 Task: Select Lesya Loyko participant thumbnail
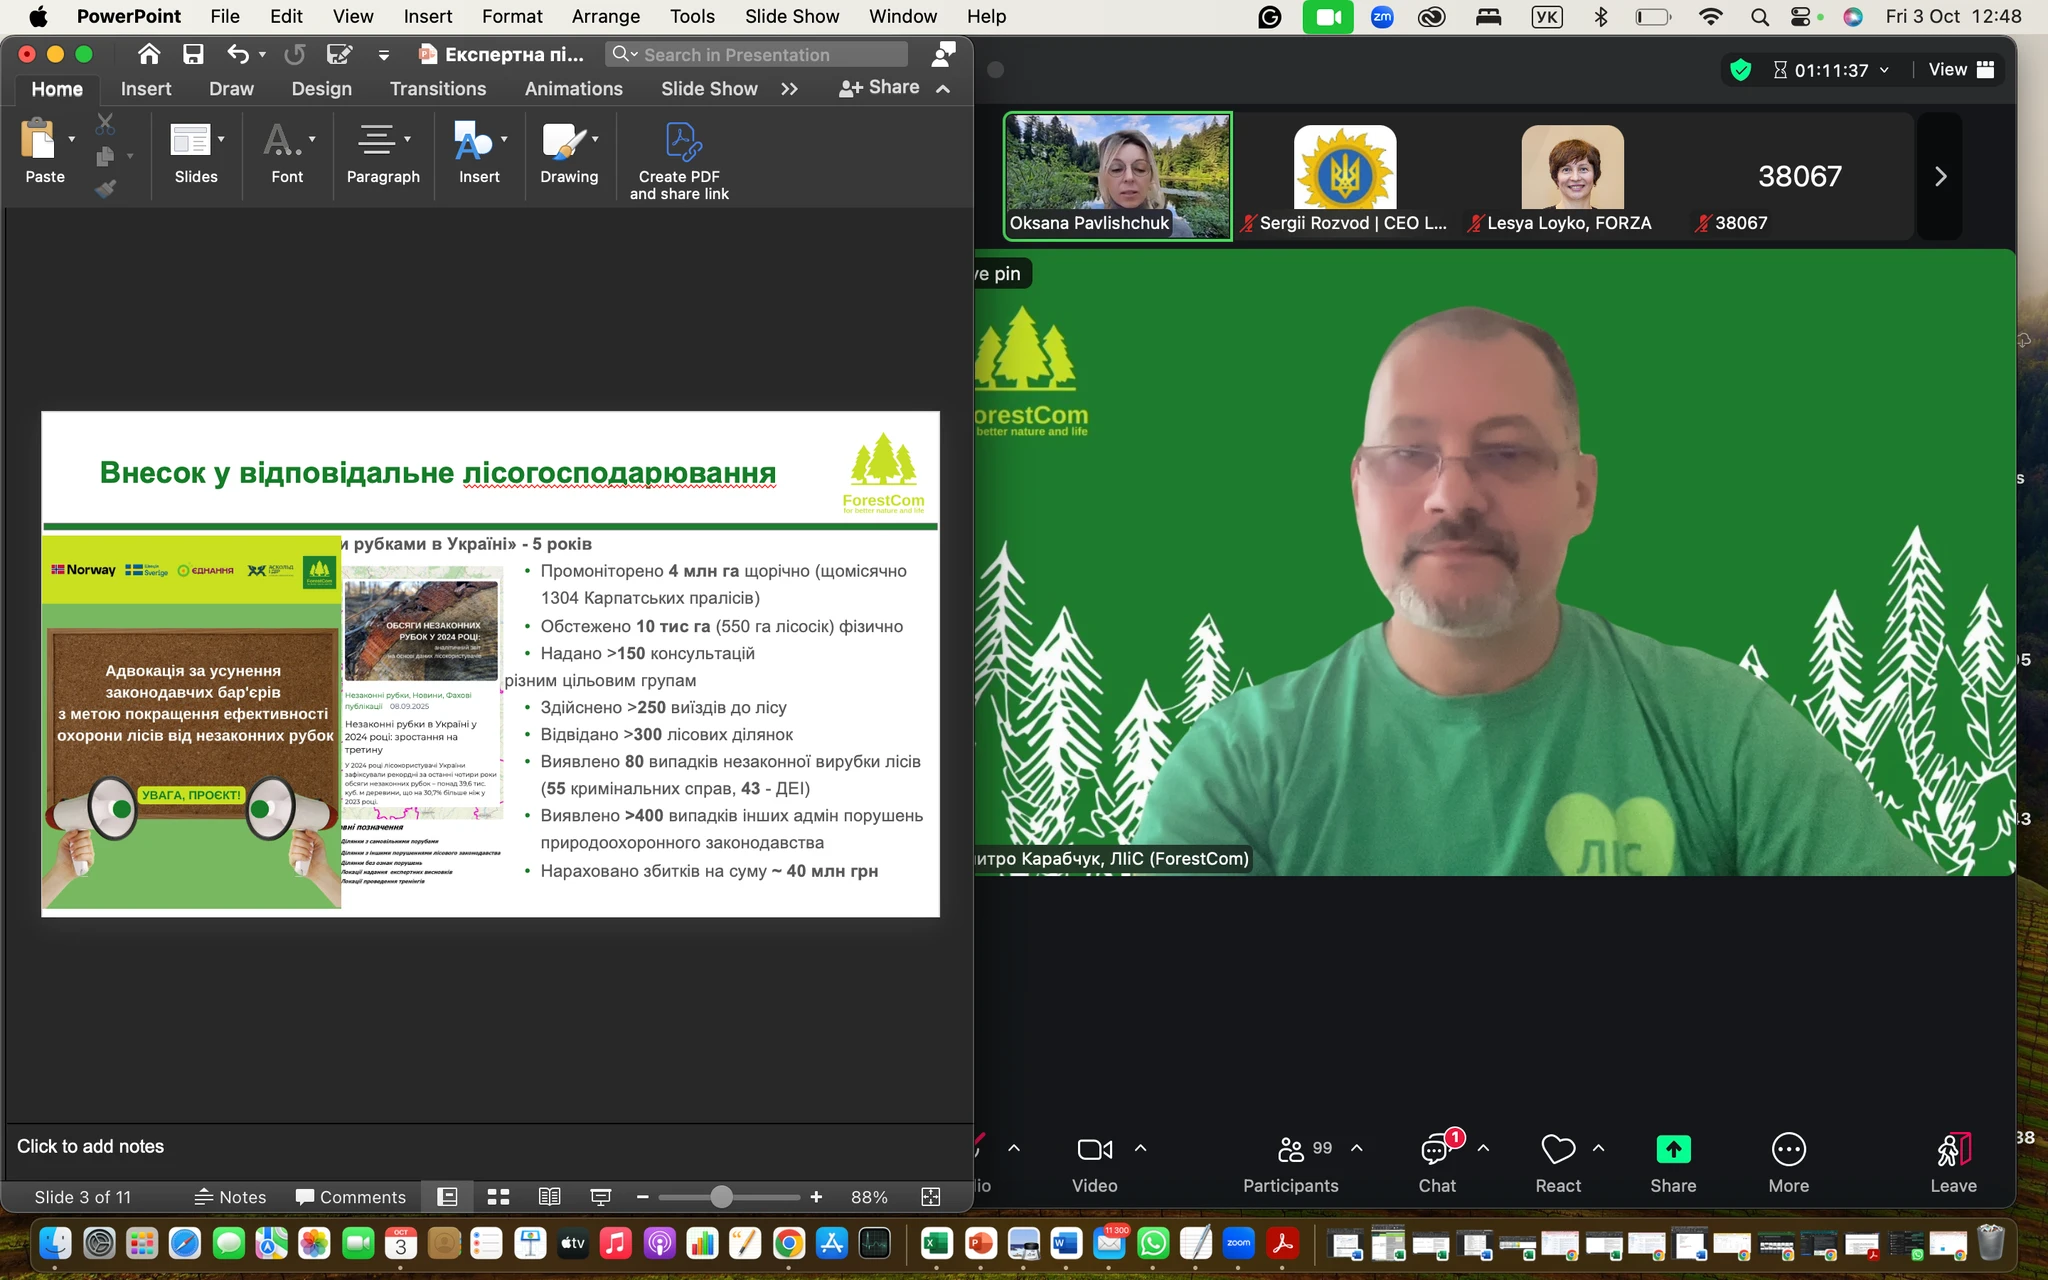click(1572, 176)
